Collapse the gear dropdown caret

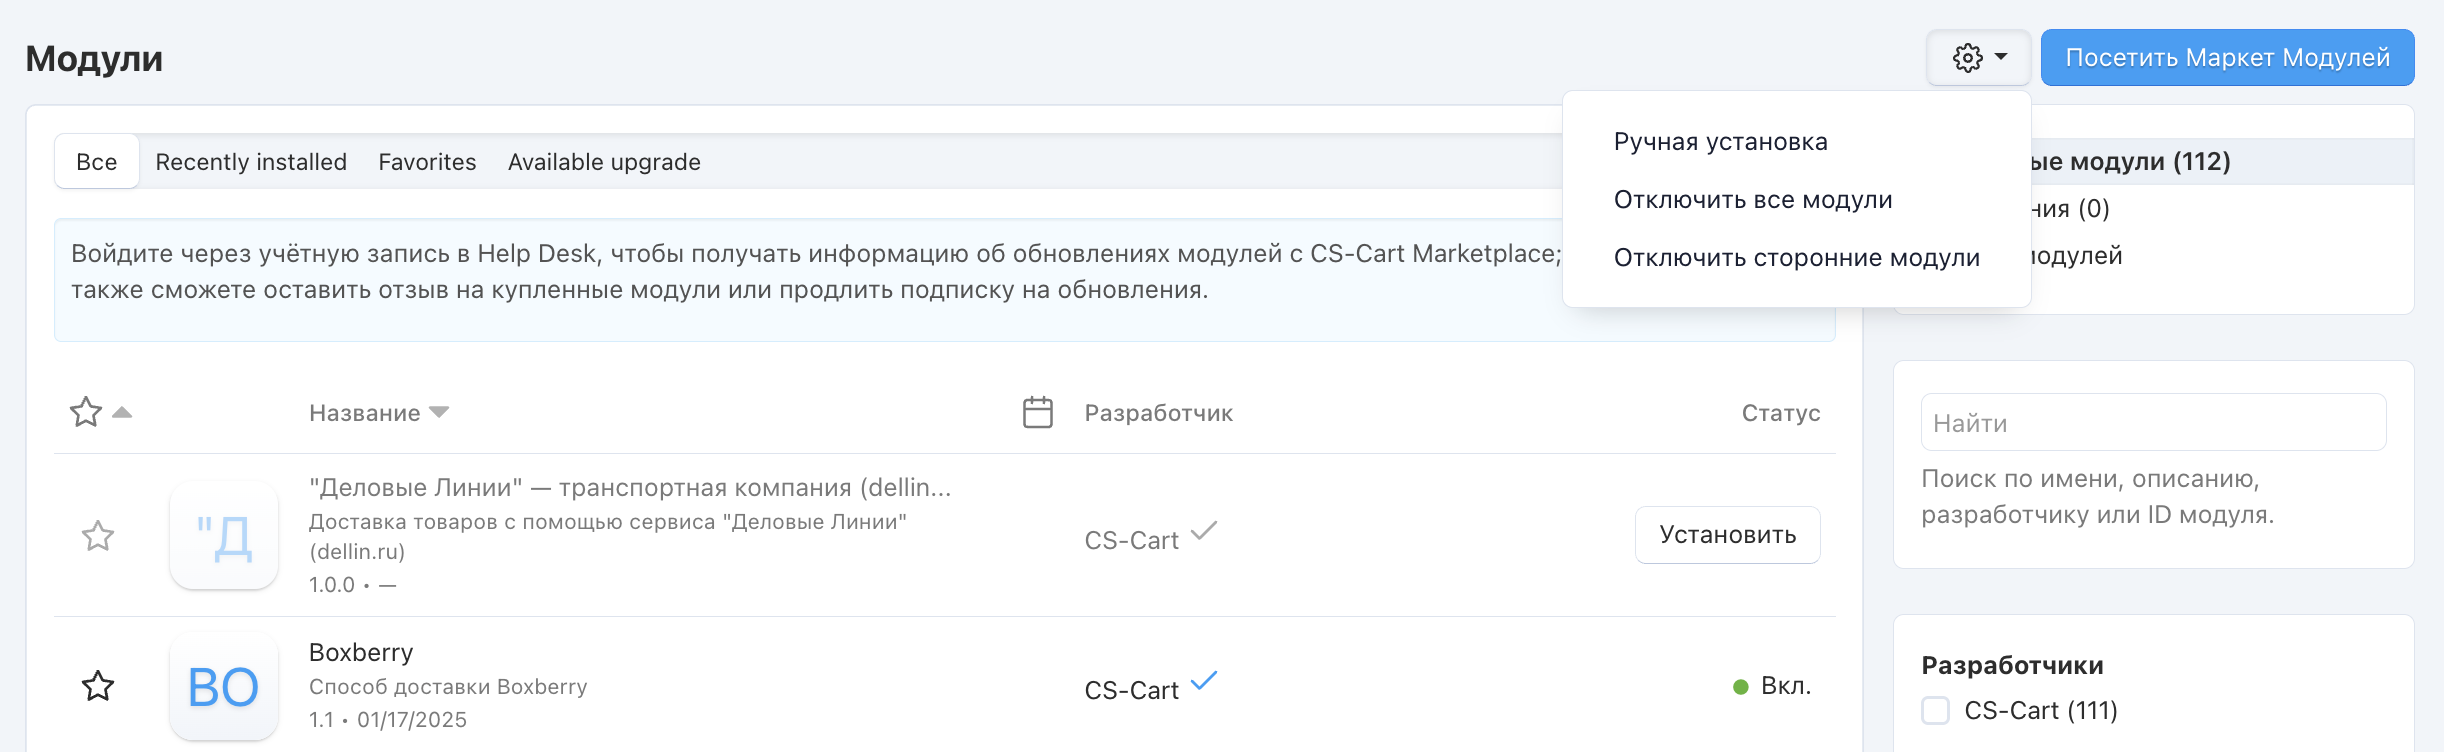[x=2001, y=57]
